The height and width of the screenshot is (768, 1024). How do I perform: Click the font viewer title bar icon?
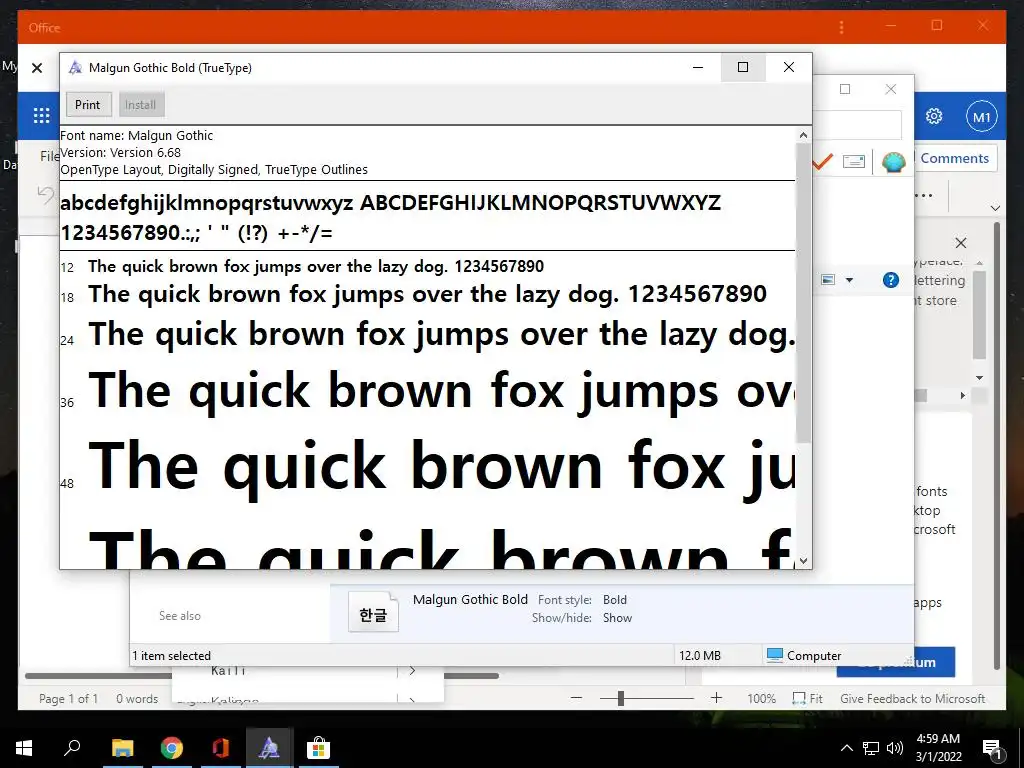click(x=75, y=67)
